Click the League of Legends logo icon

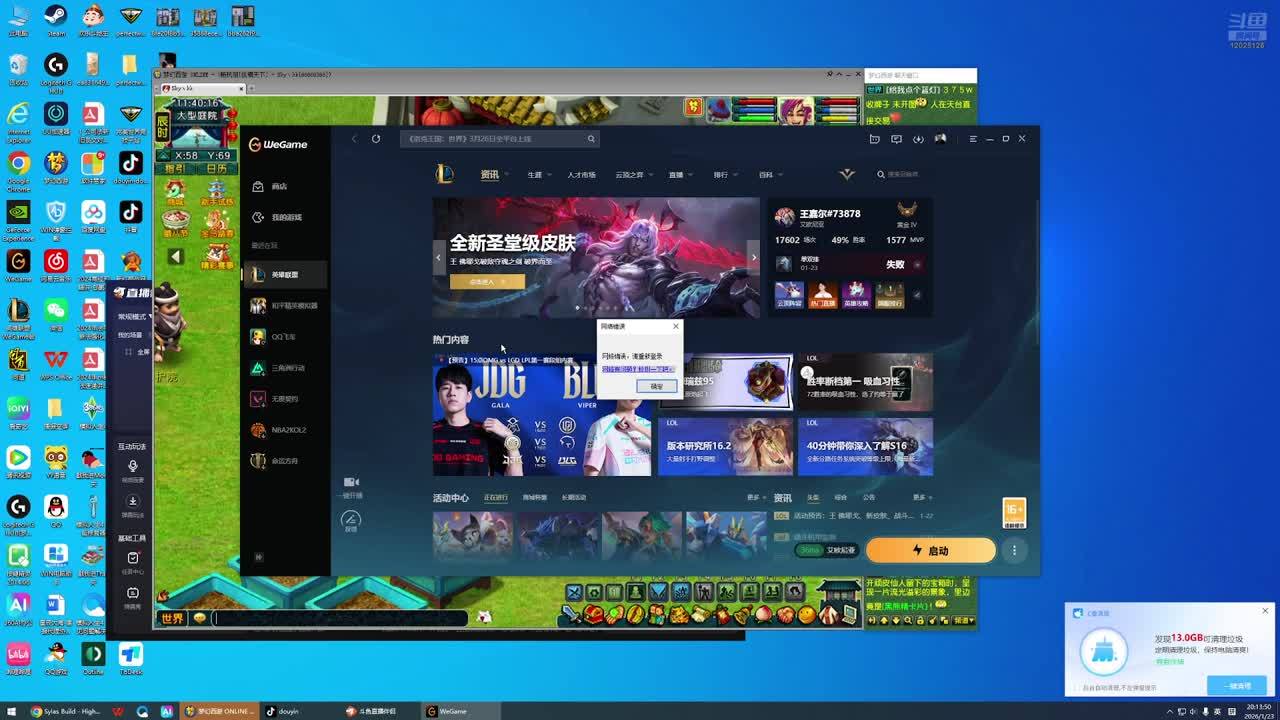pyautogui.click(x=445, y=175)
